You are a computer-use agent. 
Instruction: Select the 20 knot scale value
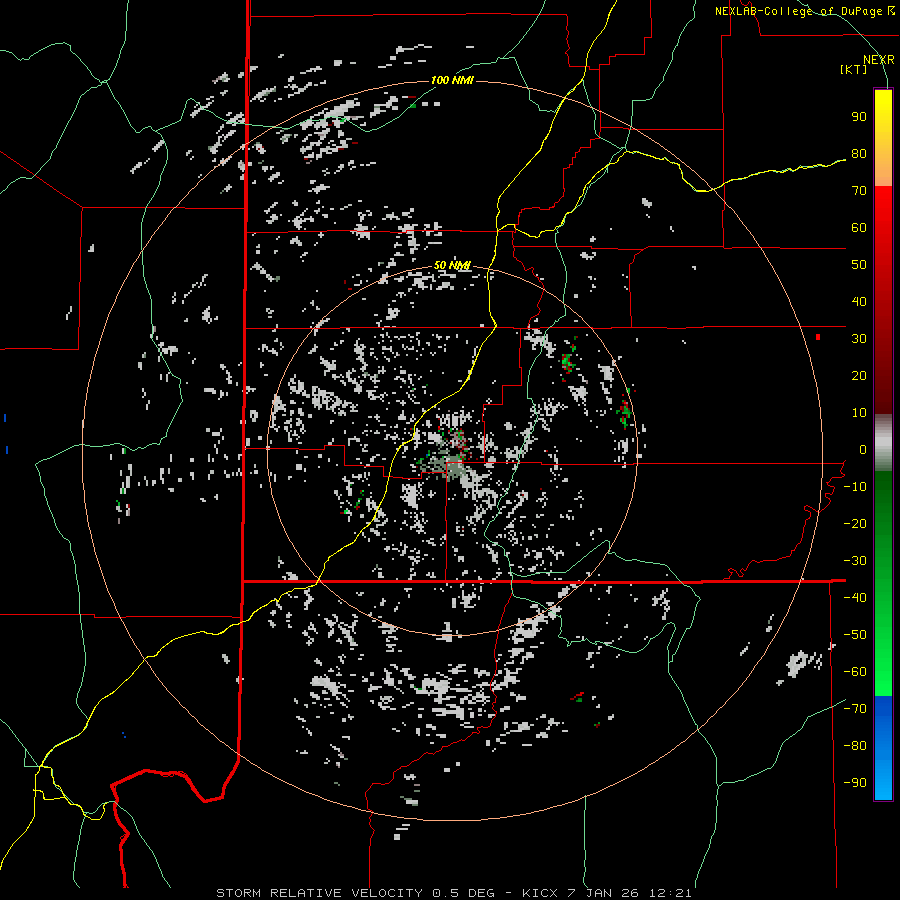(x=859, y=376)
